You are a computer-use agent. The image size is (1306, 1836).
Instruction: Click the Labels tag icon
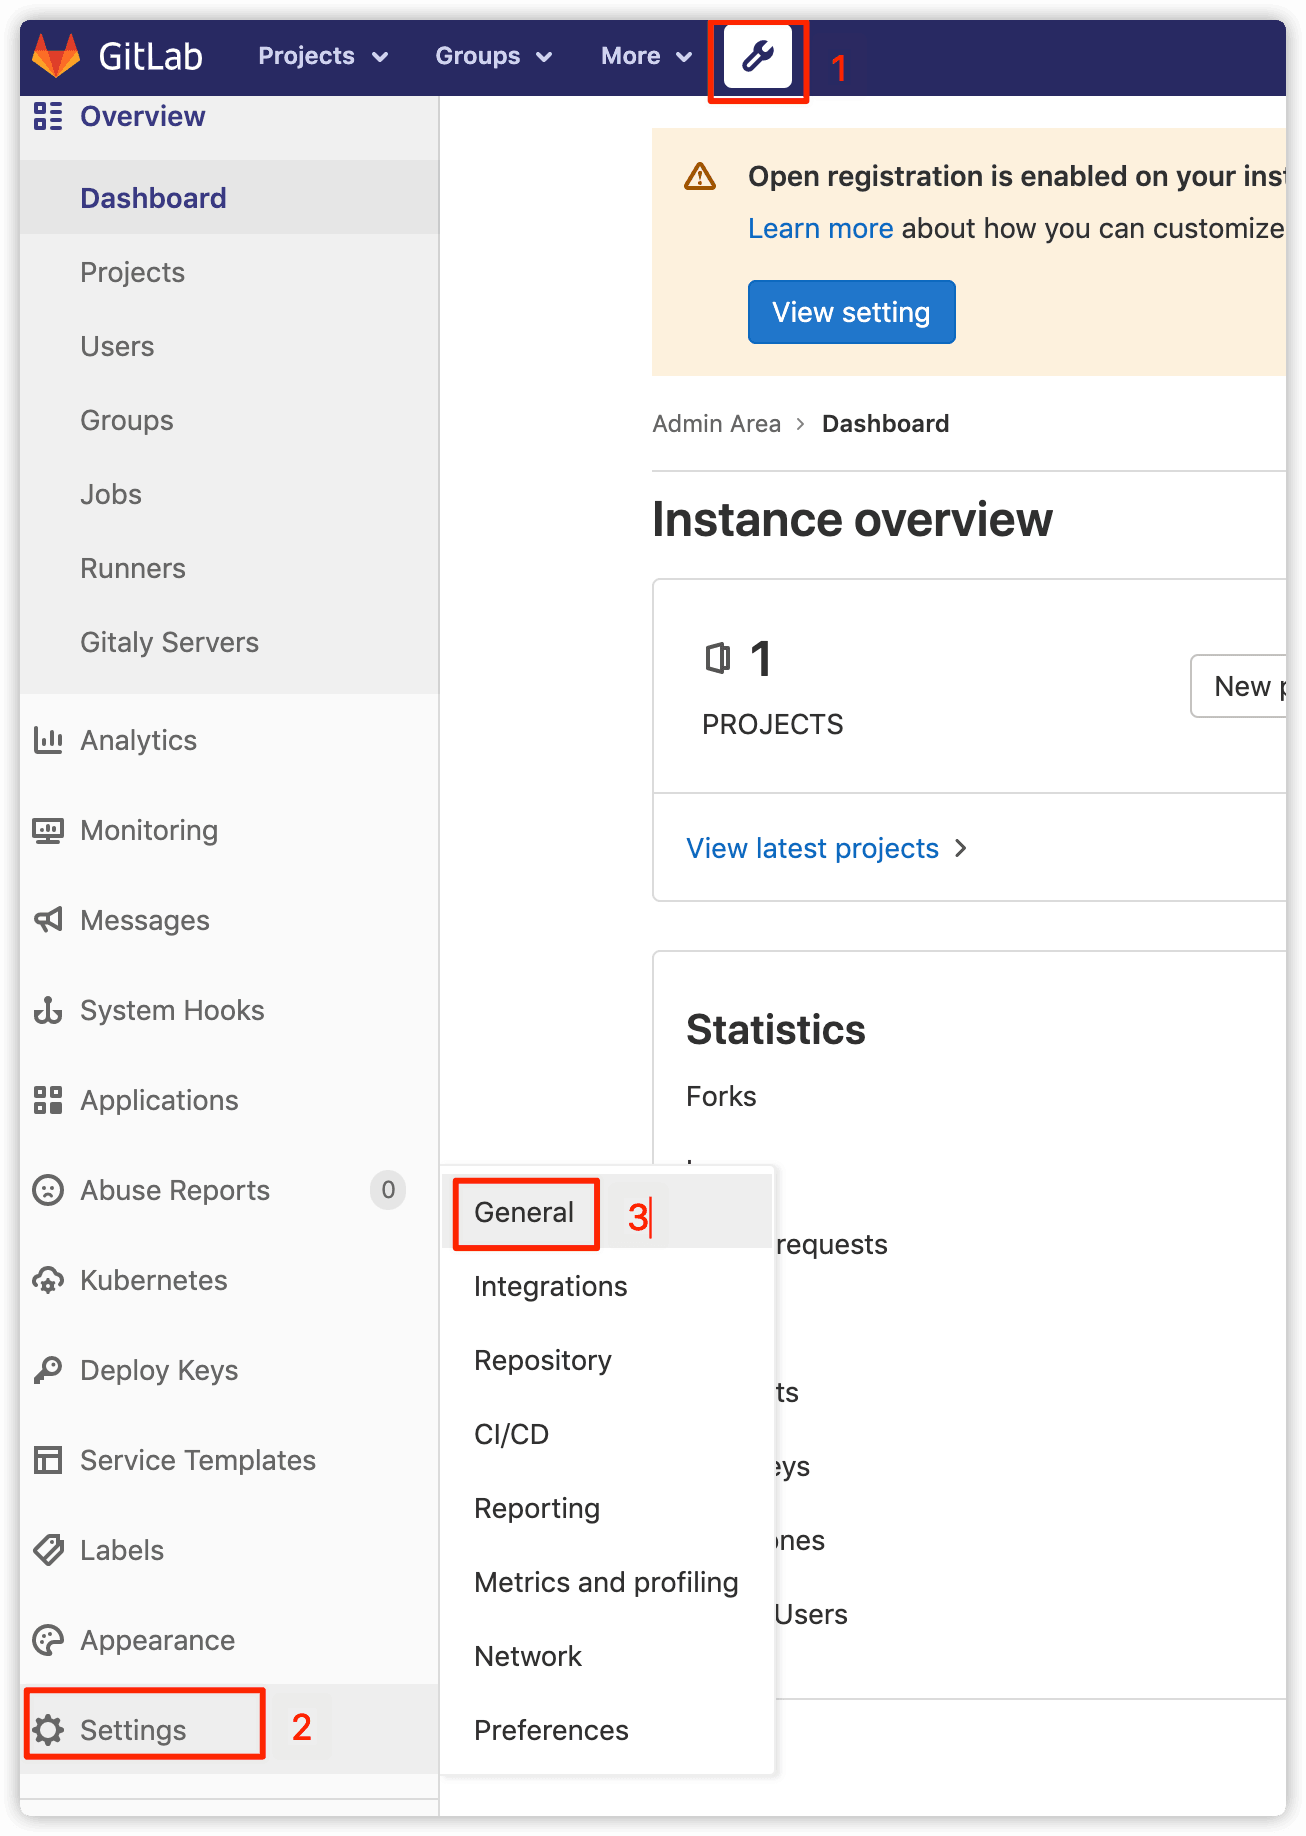(x=48, y=1550)
